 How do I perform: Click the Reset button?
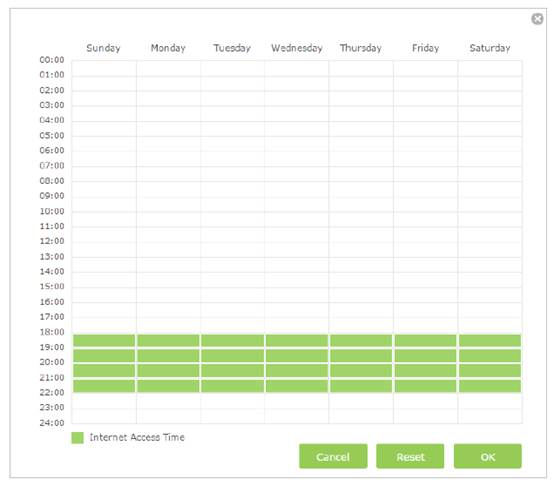[410, 456]
